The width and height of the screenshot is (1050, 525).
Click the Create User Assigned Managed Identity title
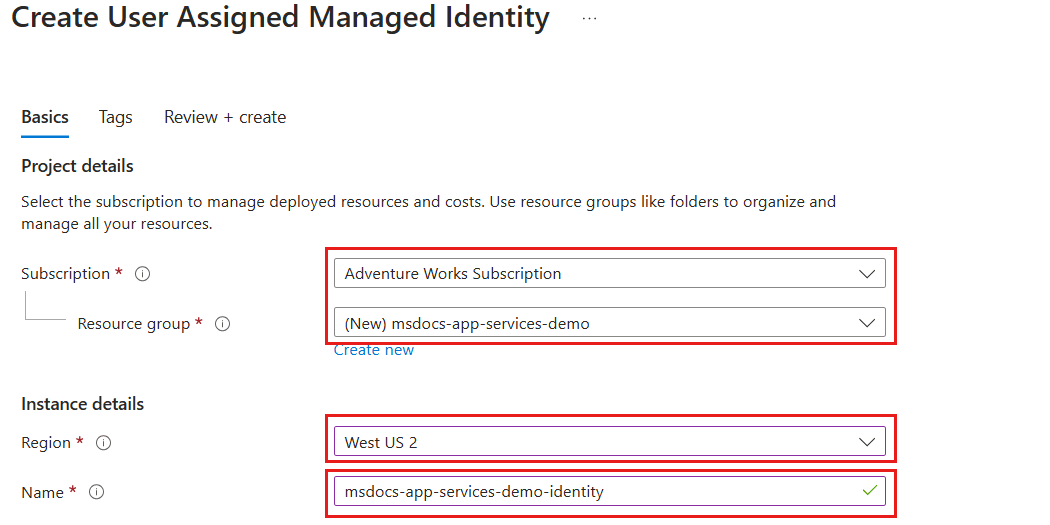280,19
